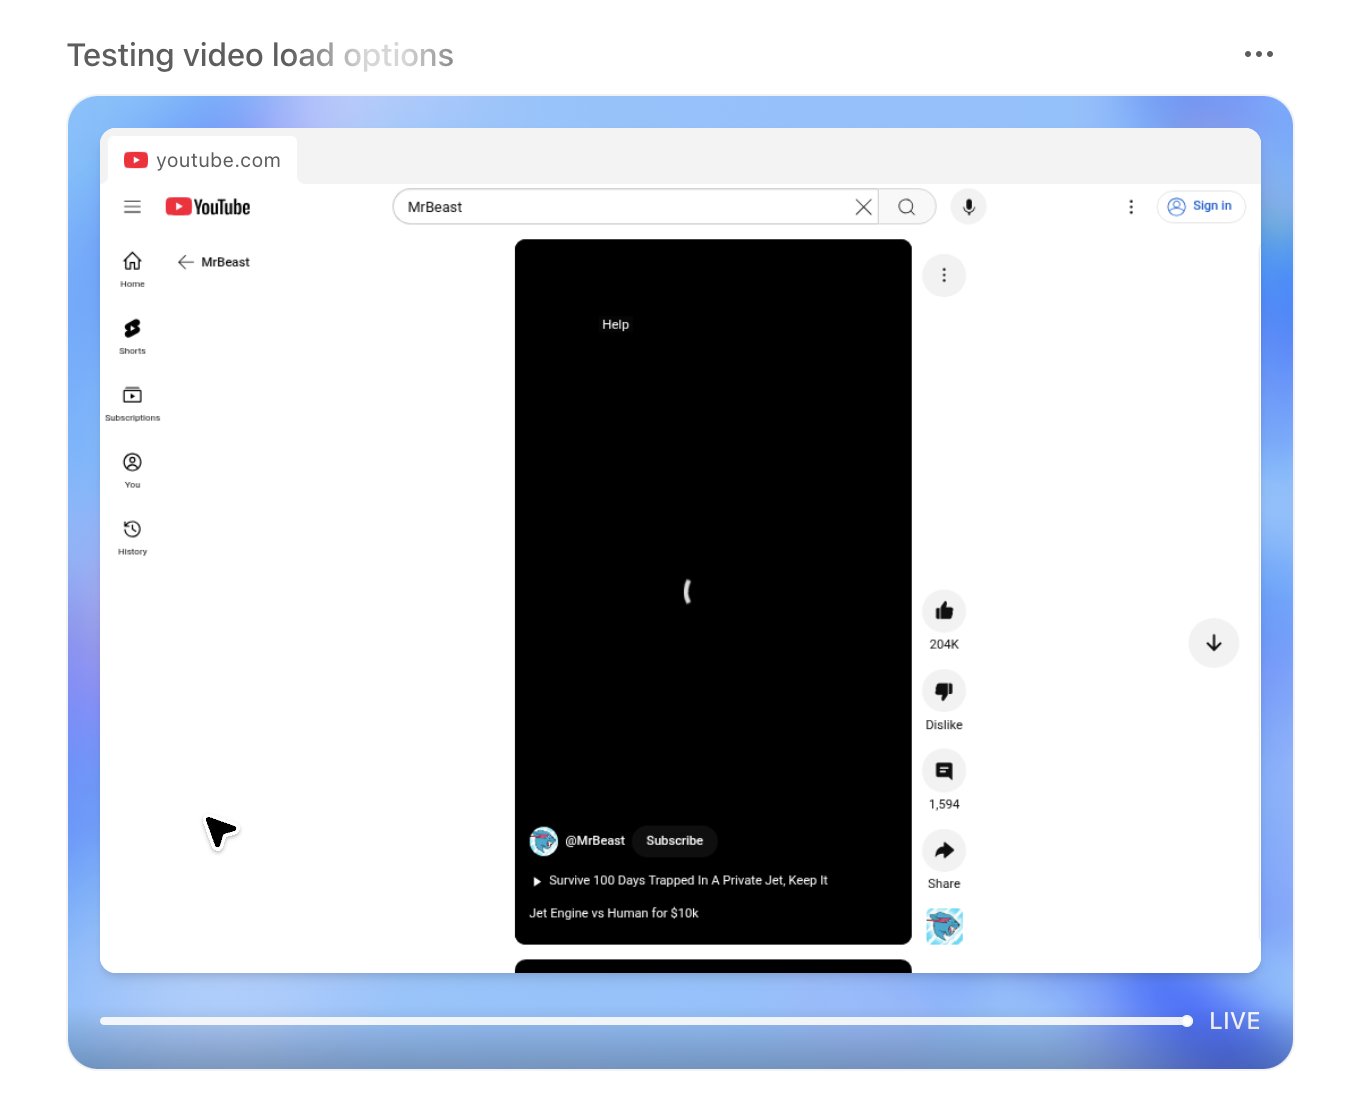Dislike the Short with thumbs down
The width and height of the screenshot is (1348, 1116).
pyautogui.click(x=944, y=691)
